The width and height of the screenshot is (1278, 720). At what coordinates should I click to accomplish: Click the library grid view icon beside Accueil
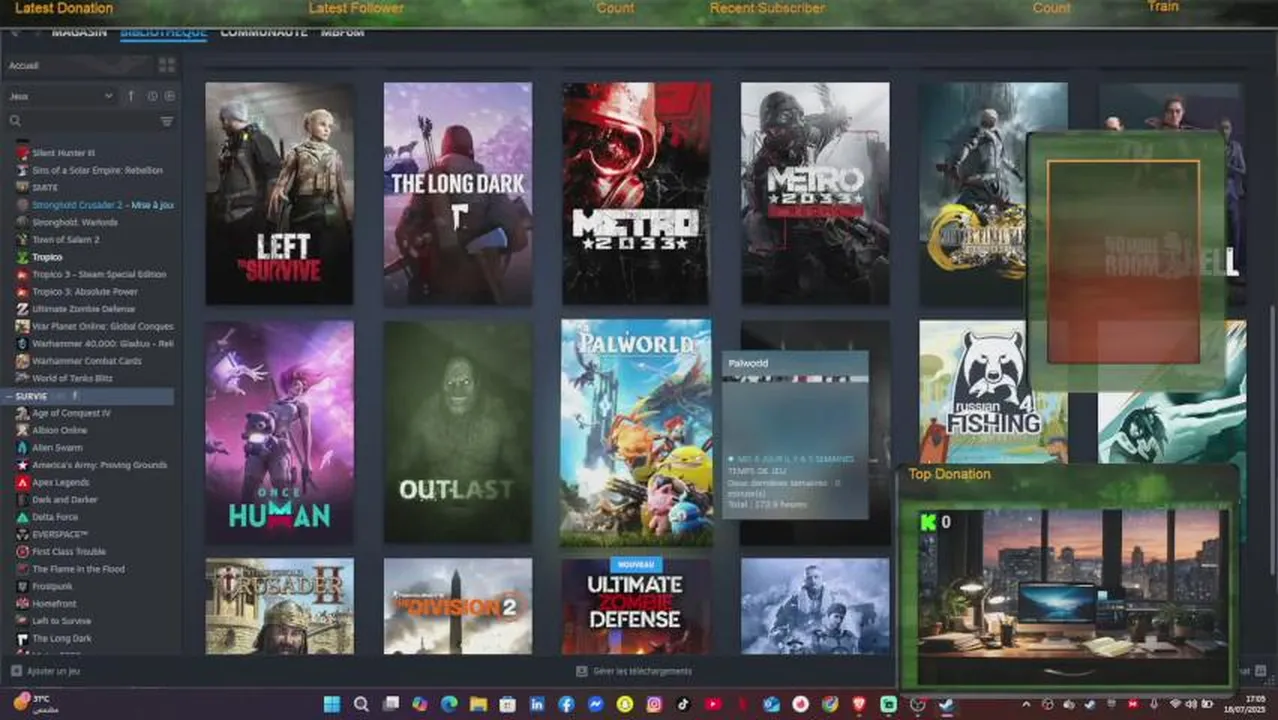coord(166,65)
